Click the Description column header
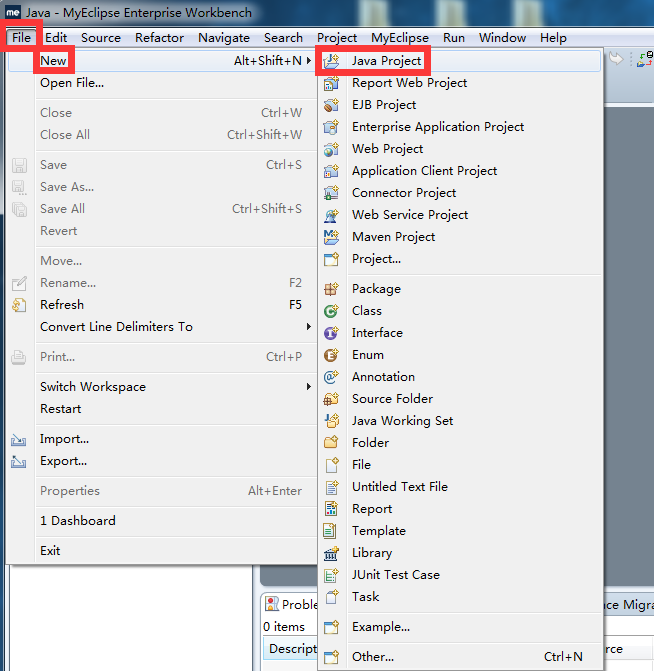 pos(291,649)
